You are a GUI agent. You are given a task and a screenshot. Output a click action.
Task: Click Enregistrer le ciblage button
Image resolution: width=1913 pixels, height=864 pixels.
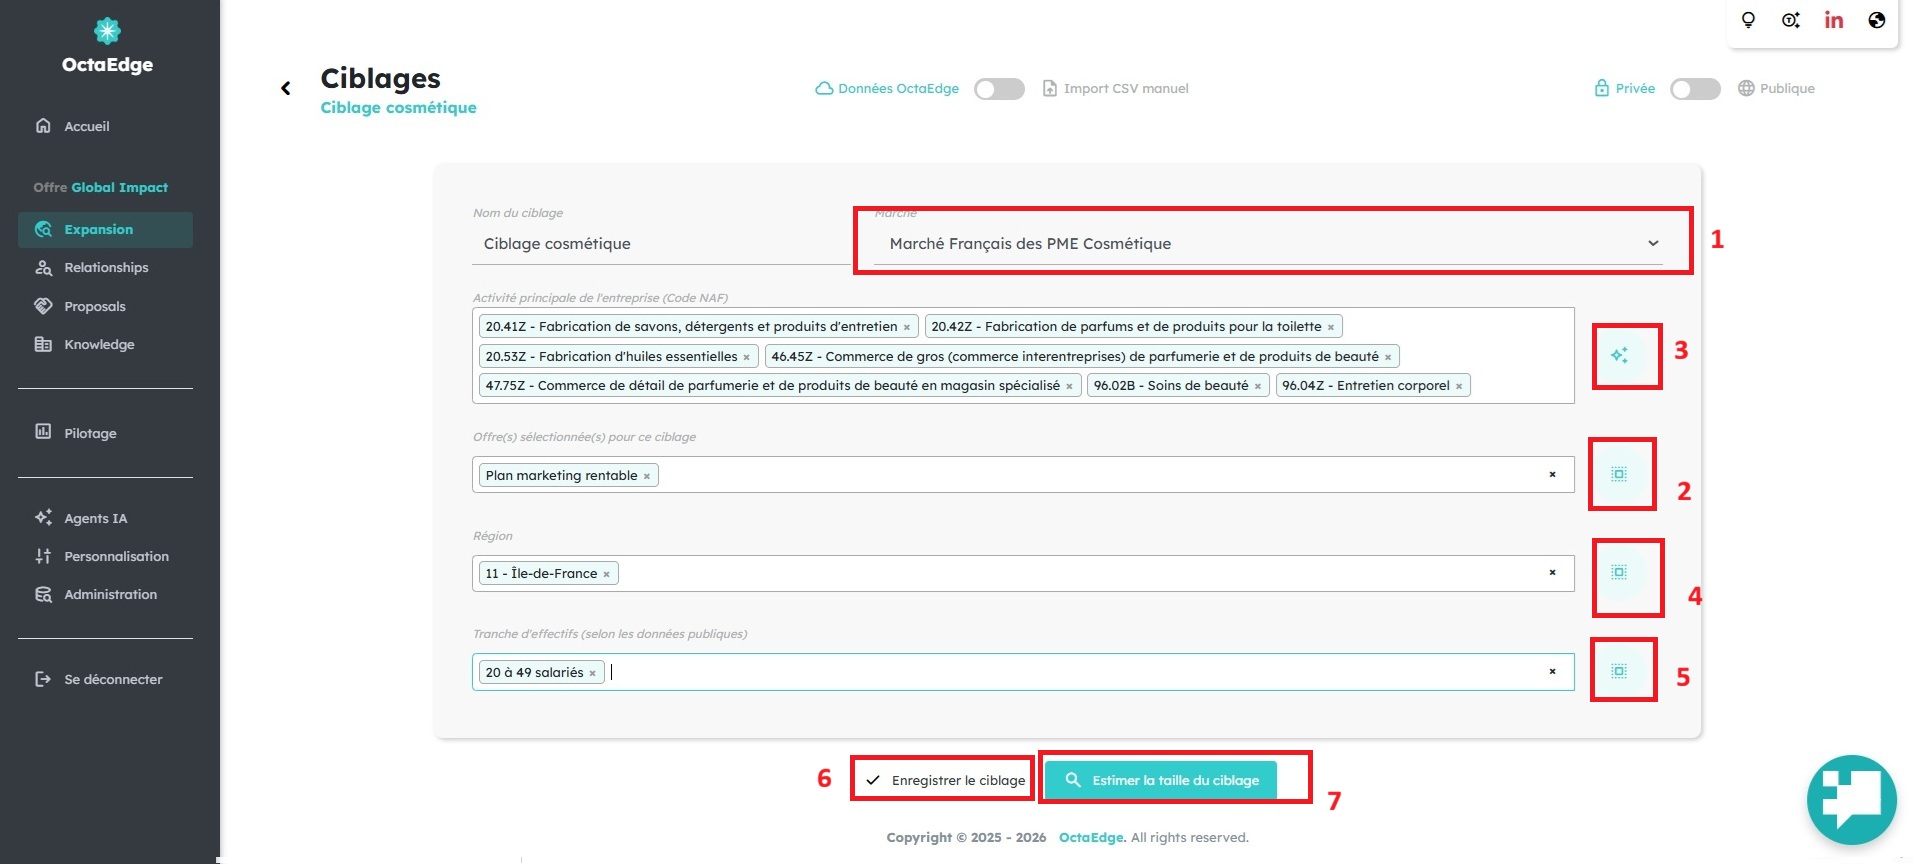(945, 780)
